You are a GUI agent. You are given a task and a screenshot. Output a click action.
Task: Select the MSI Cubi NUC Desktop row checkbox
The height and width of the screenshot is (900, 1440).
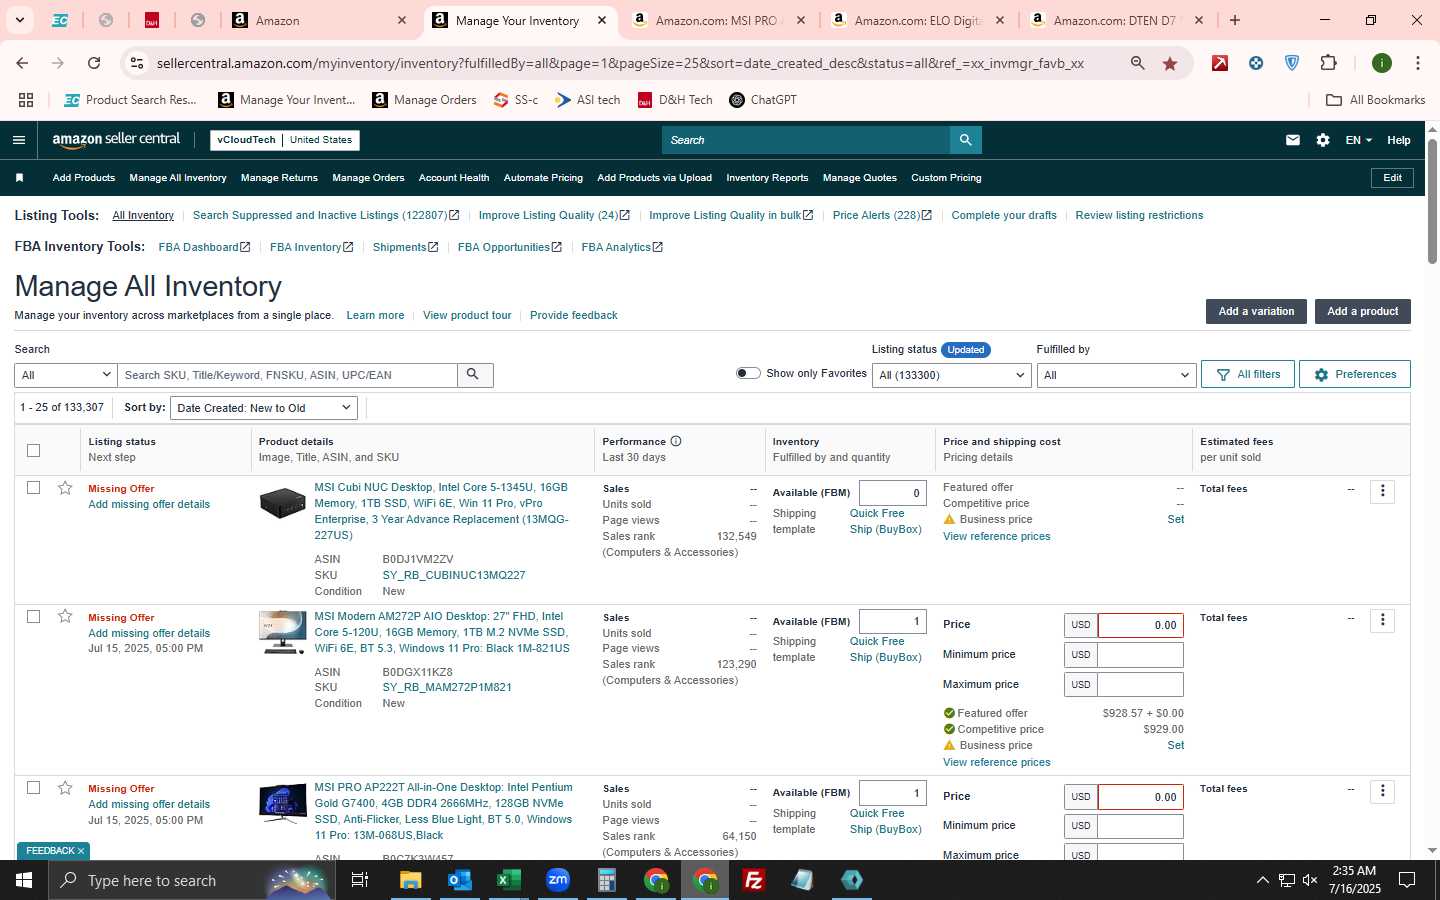coord(34,488)
